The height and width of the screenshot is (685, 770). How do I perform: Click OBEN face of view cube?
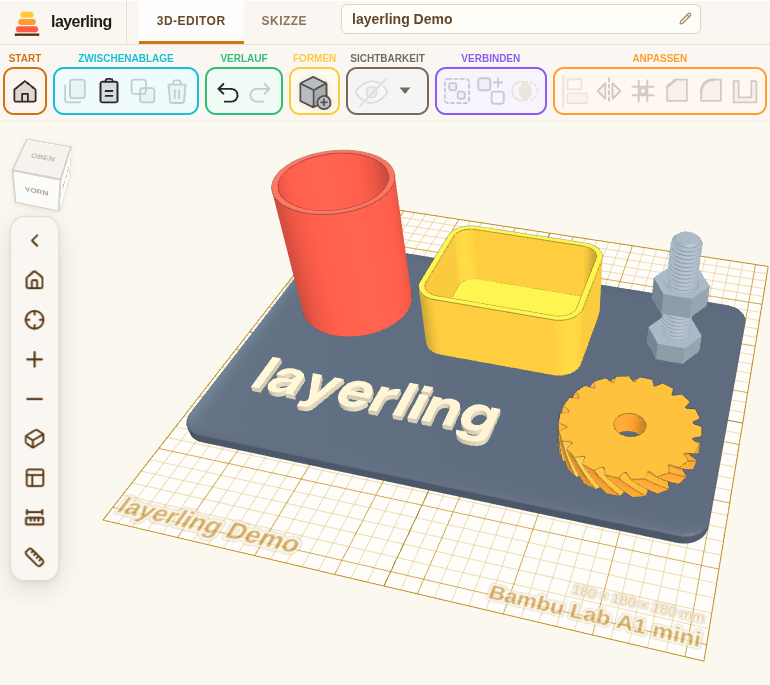tap(43, 157)
